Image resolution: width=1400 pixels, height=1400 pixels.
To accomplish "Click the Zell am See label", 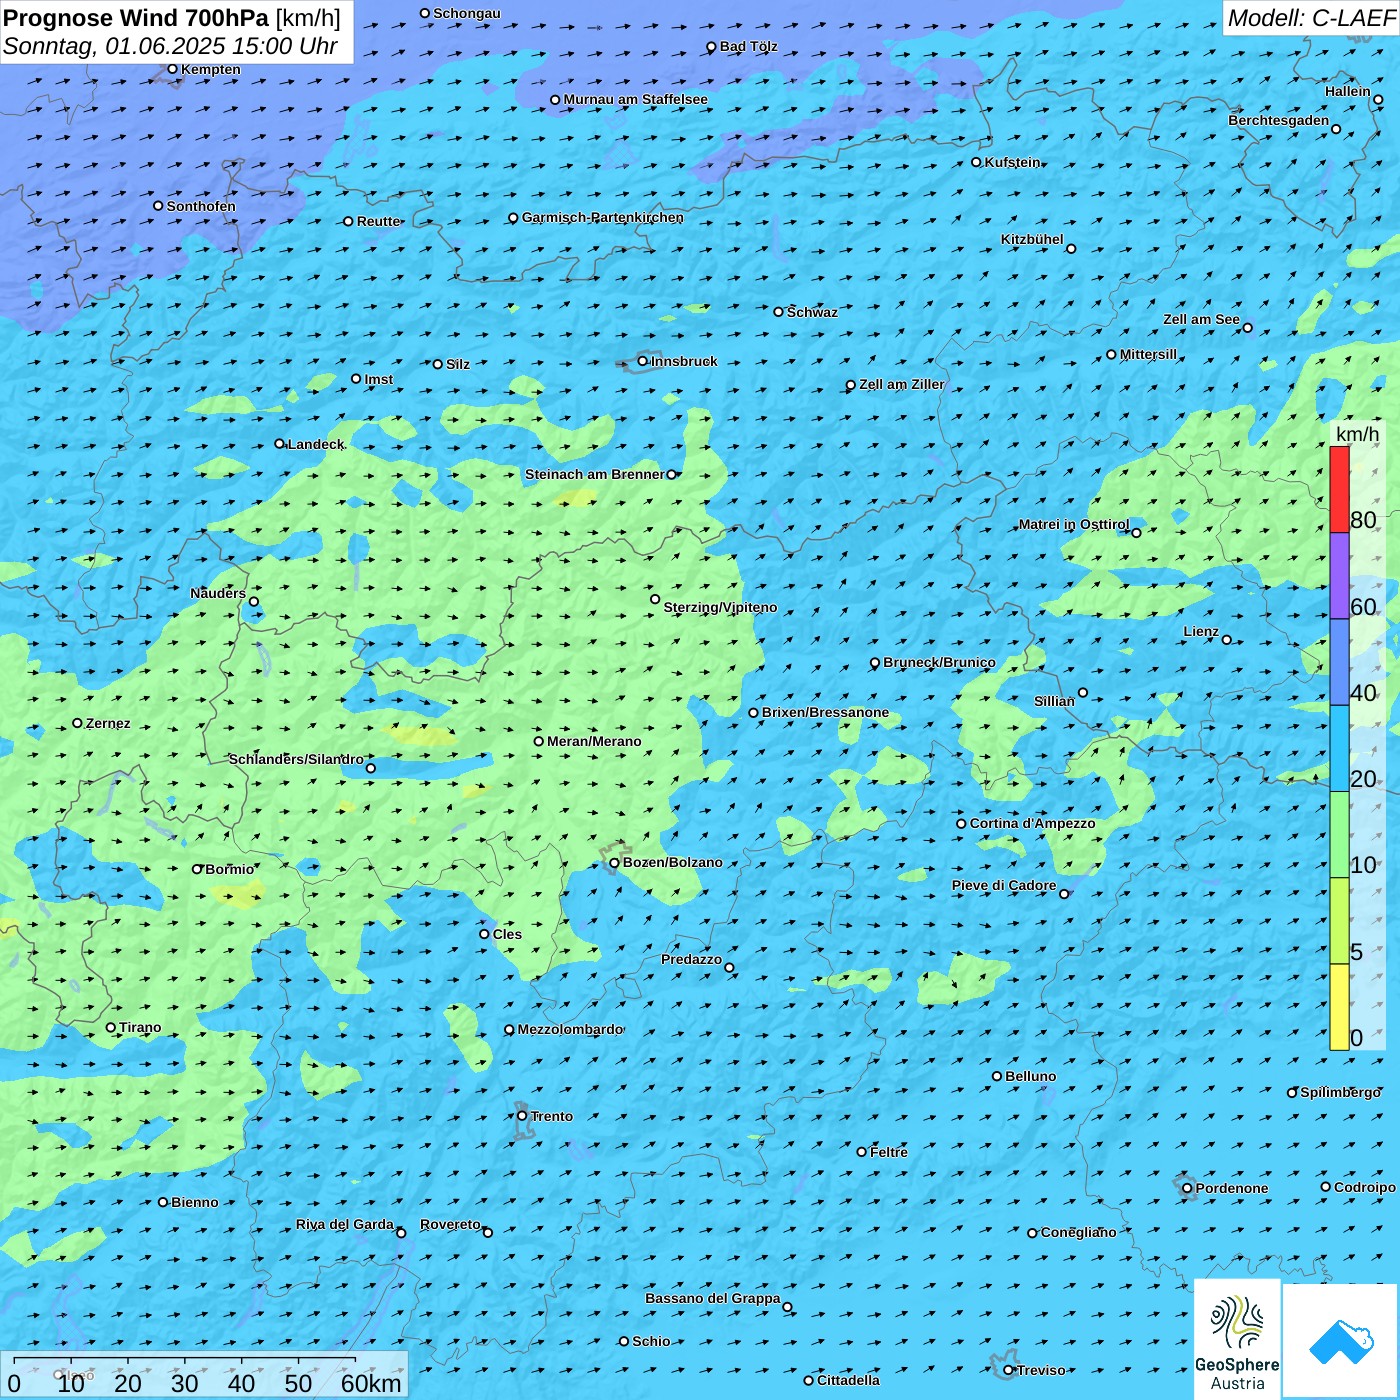I will [x=1200, y=319].
